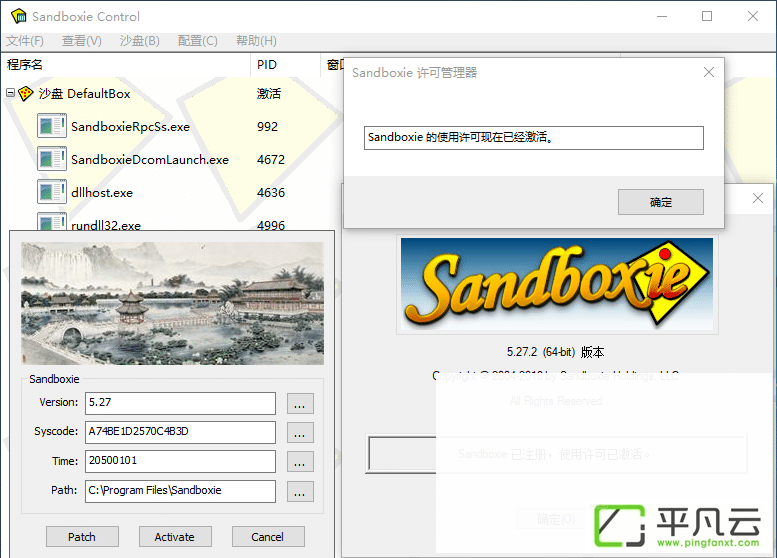777x558 pixels.
Task: Click the browse button next to Time
Action: pyautogui.click(x=300, y=461)
